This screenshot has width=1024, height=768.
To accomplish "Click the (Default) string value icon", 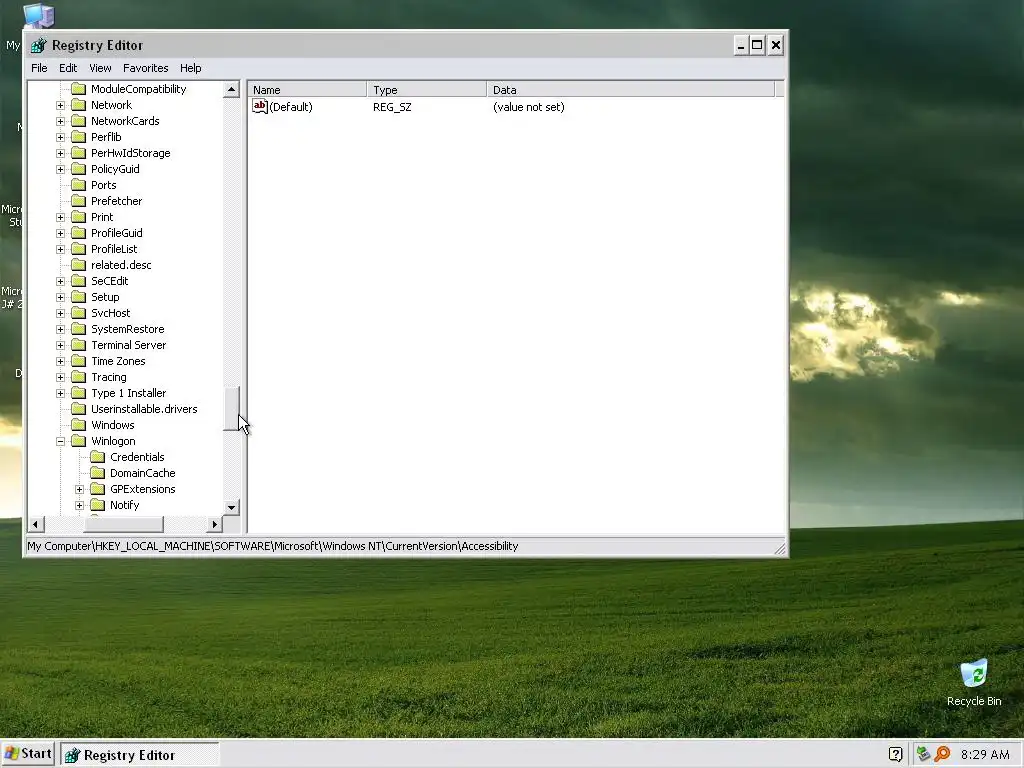I will click(260, 106).
